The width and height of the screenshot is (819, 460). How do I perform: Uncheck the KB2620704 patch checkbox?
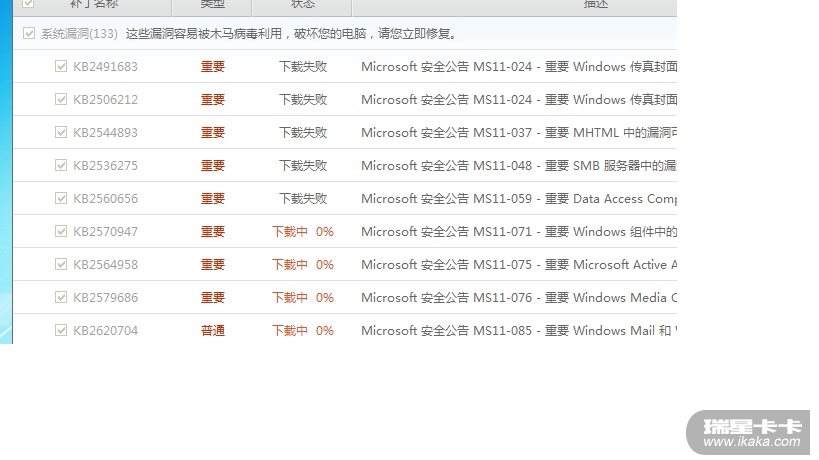pyautogui.click(x=61, y=330)
